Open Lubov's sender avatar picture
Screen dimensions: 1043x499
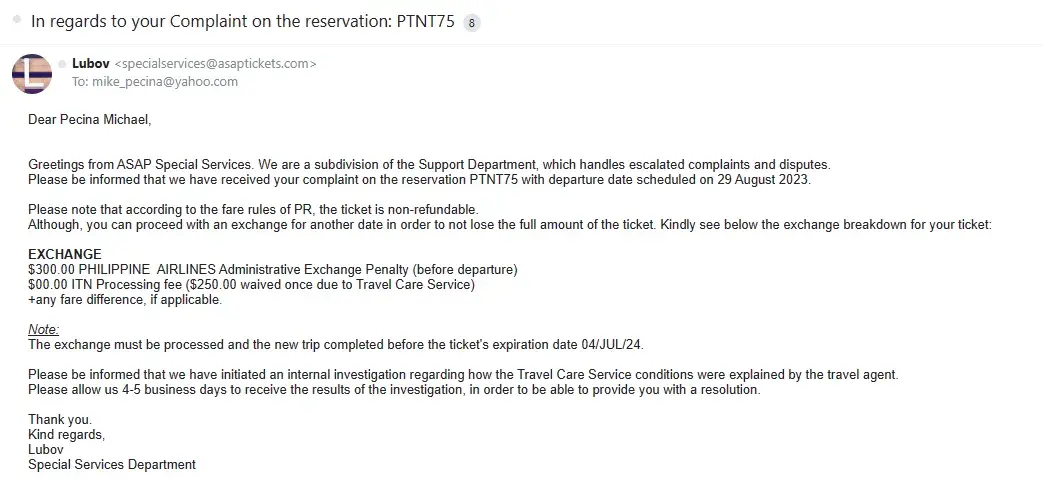[x=31, y=73]
